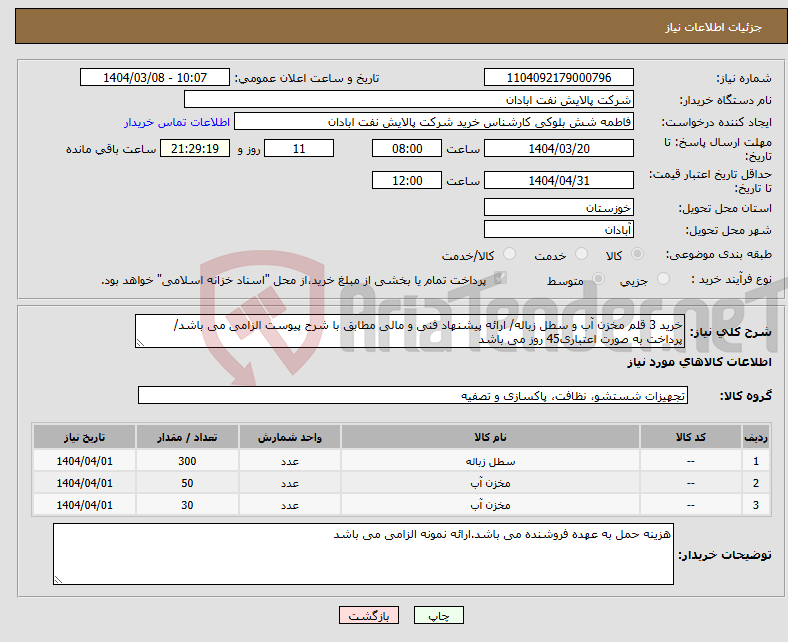The image size is (788, 642).
Task: Click the کد کالا column header
Action: [691, 437]
